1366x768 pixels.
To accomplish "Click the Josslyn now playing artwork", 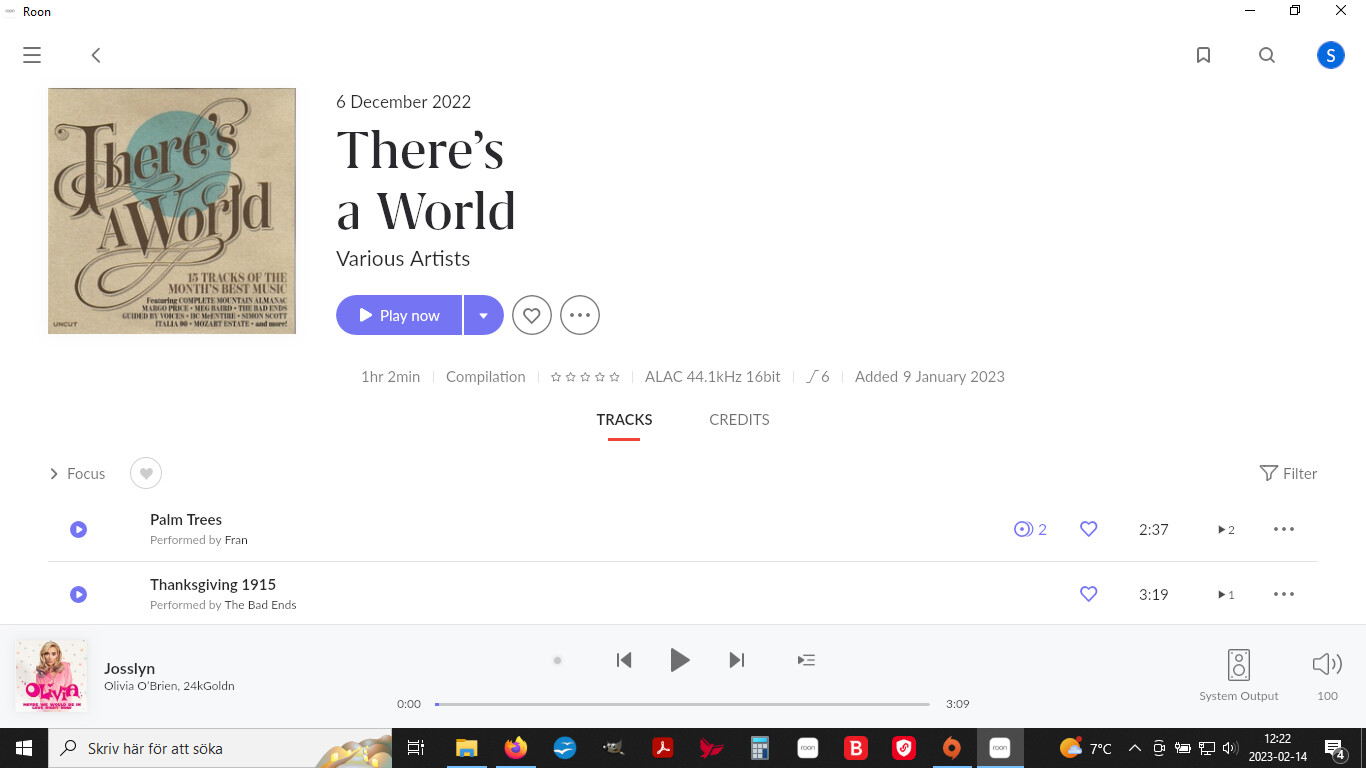I will click(x=51, y=676).
